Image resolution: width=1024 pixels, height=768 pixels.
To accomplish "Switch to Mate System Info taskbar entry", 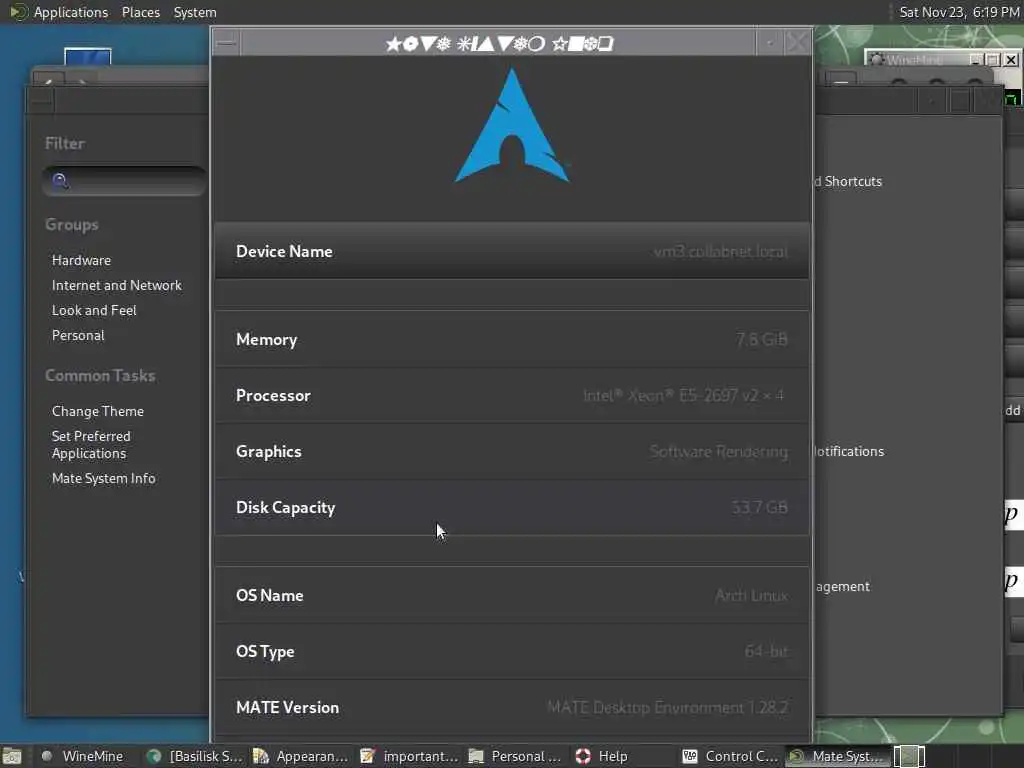I will tap(837, 756).
